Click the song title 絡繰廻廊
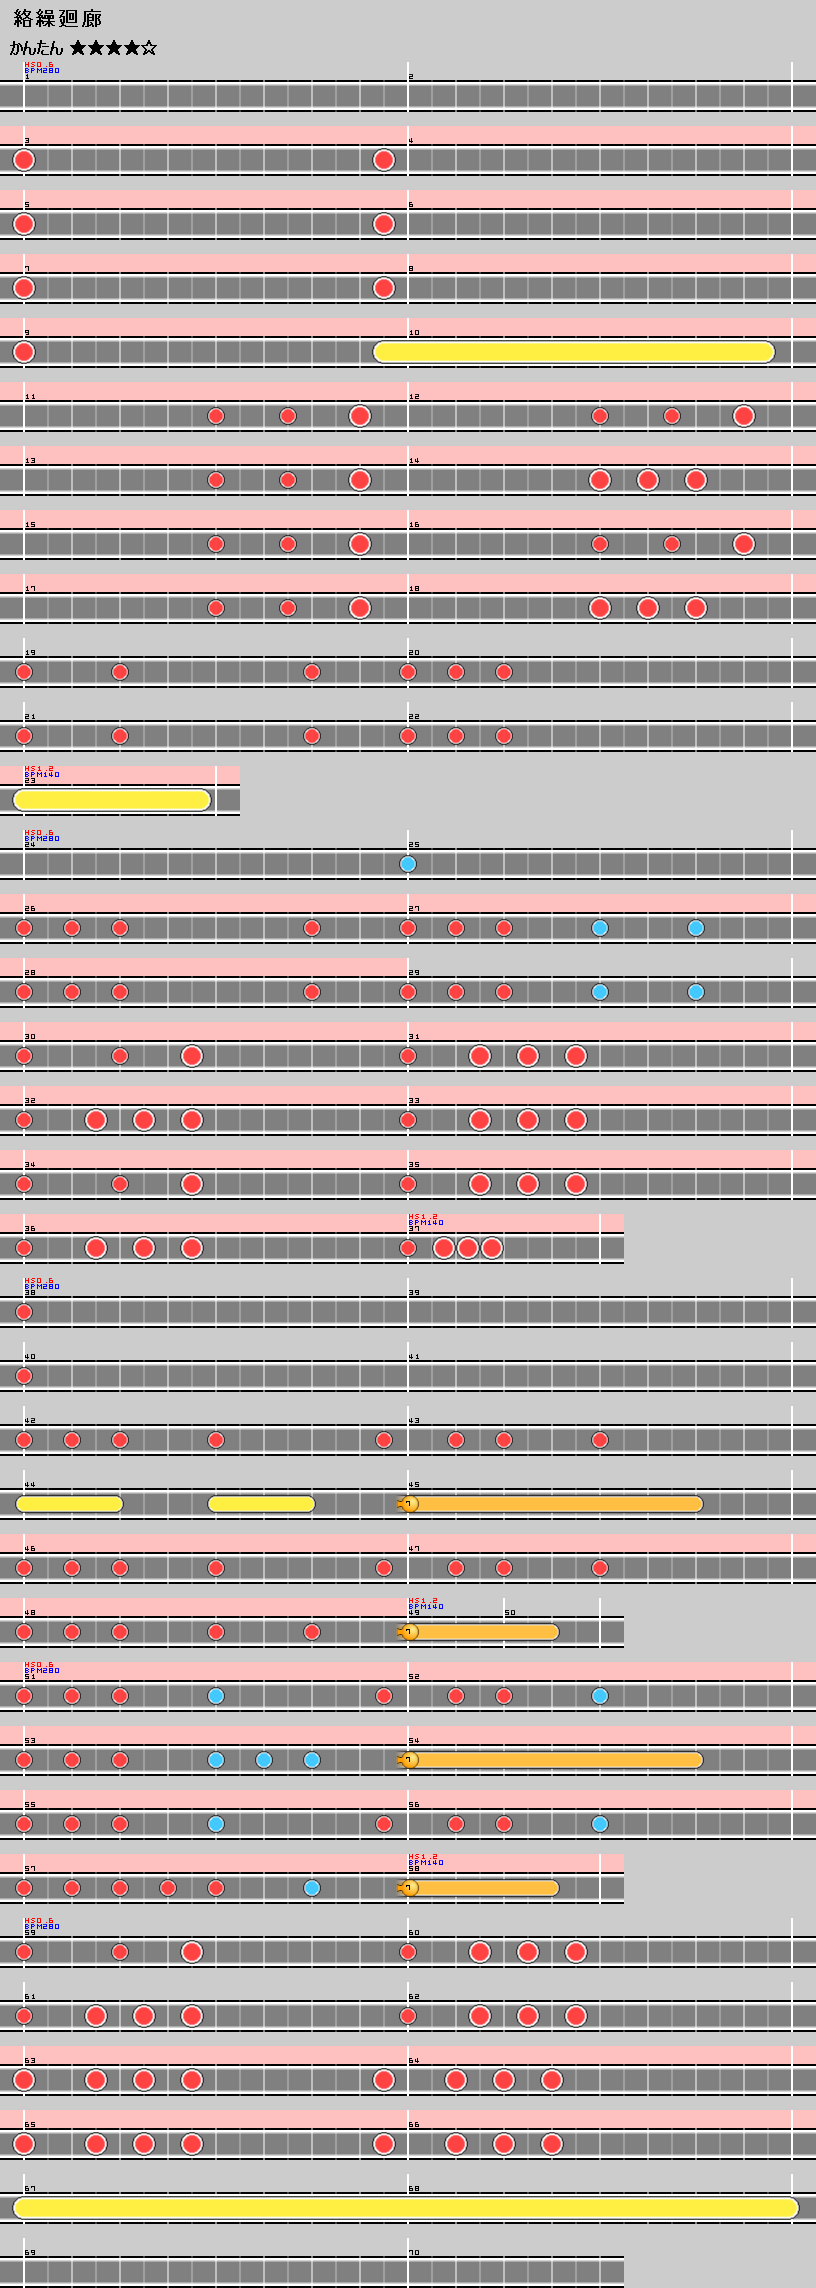 click(x=58, y=19)
